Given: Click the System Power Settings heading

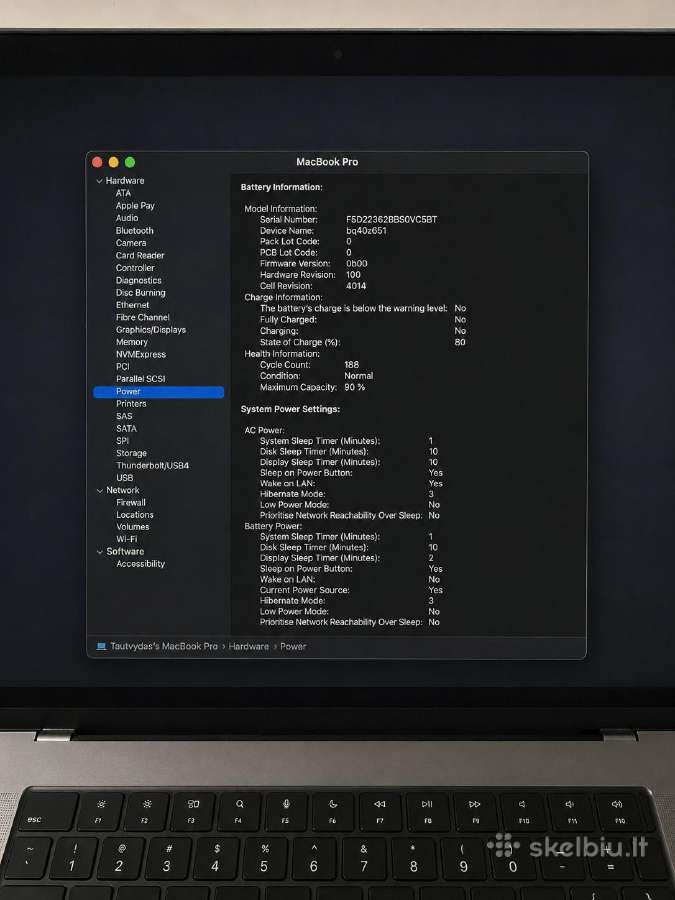Looking at the screenshot, I should (290, 409).
